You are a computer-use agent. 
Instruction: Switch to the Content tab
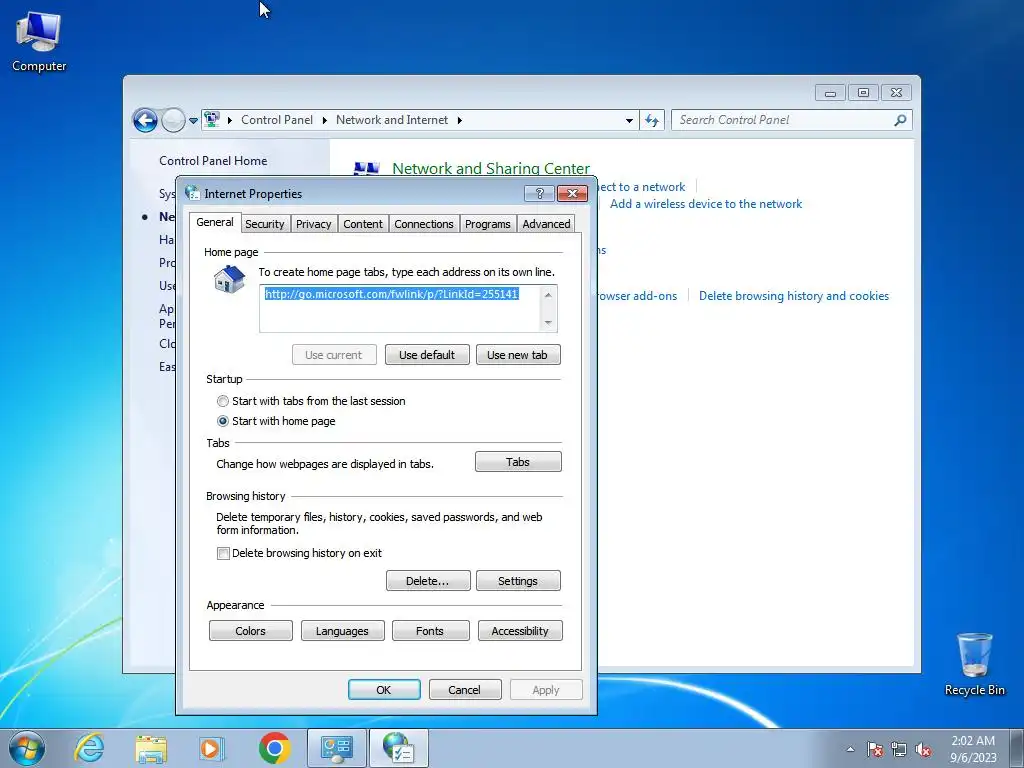pos(363,224)
